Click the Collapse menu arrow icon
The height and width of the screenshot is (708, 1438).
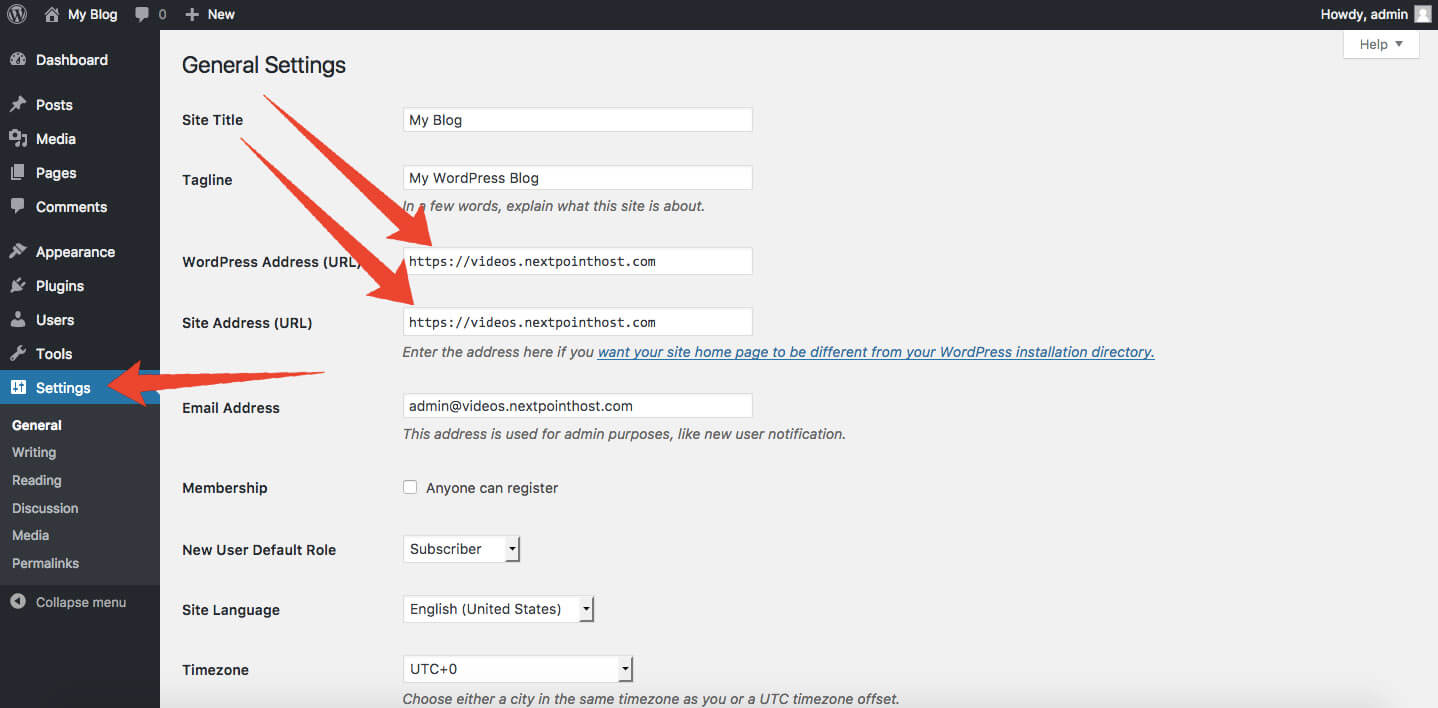(x=18, y=602)
